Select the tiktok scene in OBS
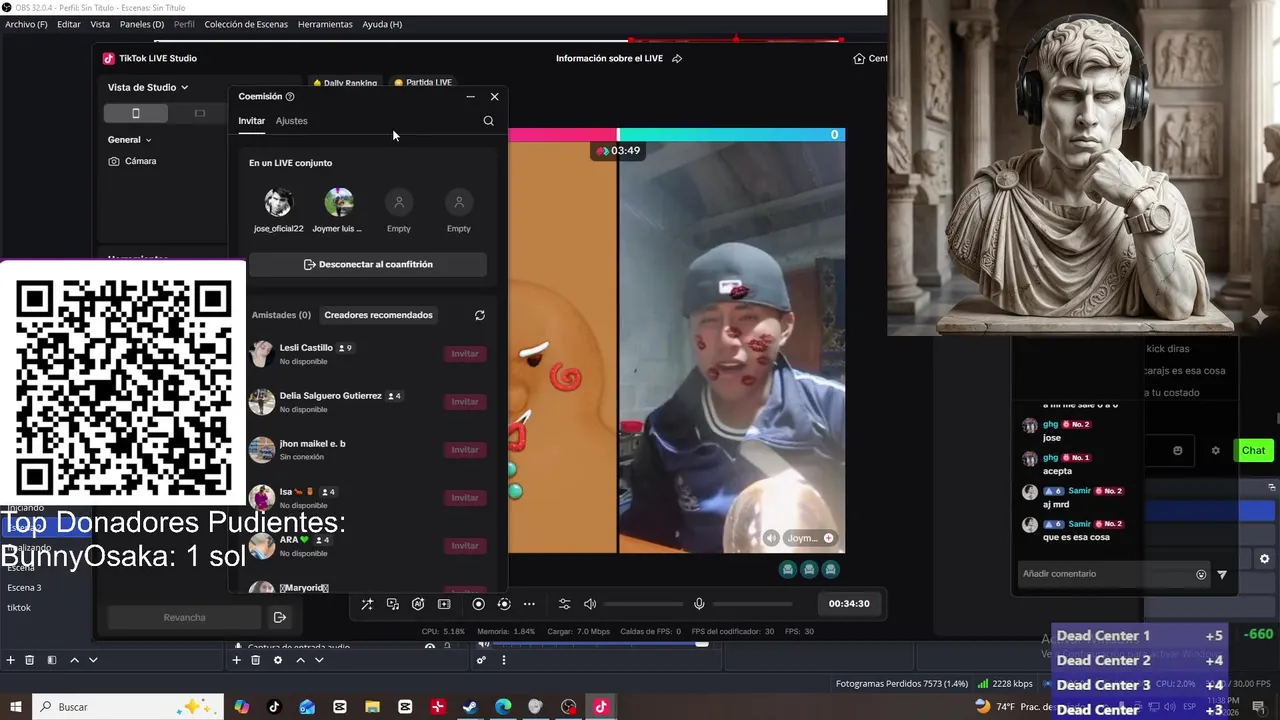 [x=19, y=608]
